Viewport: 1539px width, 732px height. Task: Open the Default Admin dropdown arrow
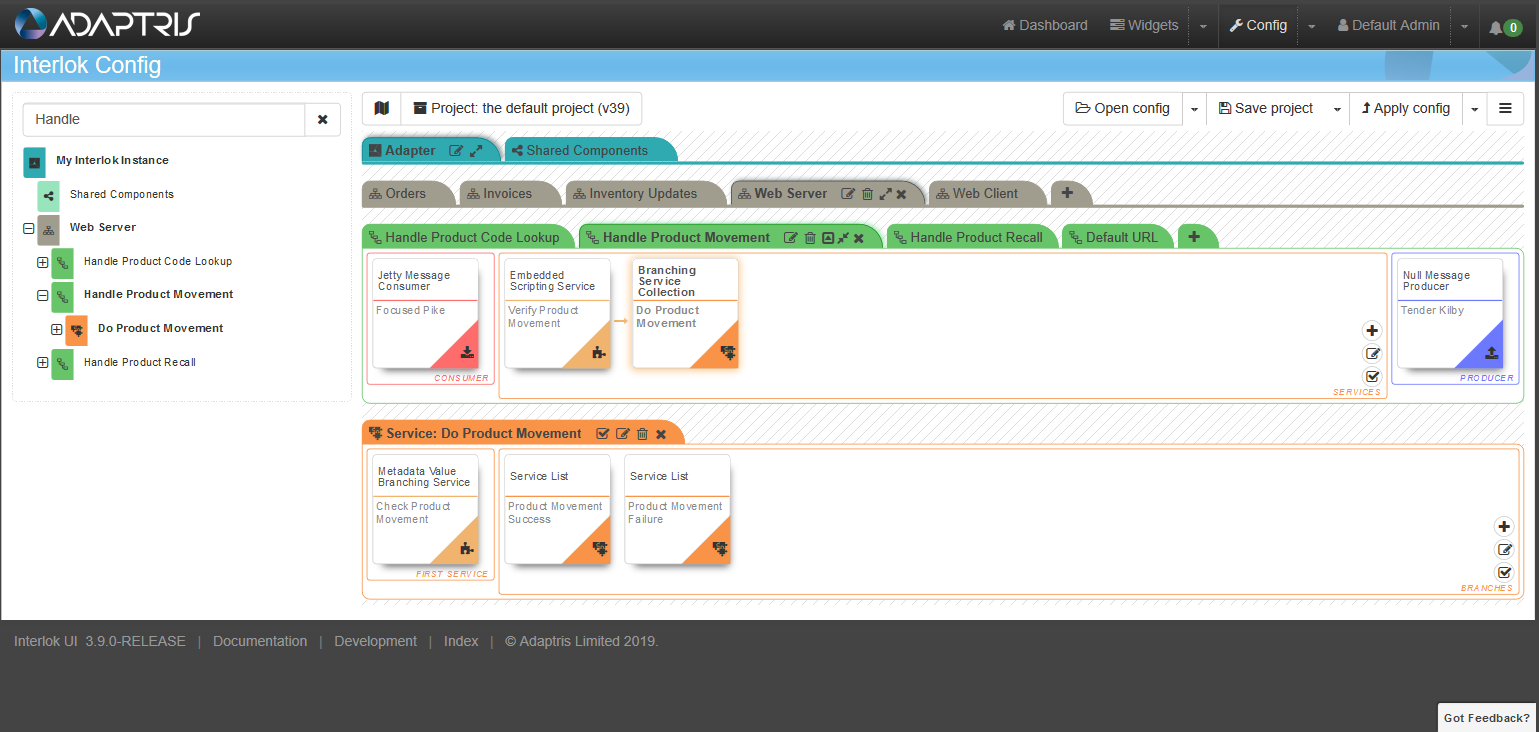coord(1464,26)
